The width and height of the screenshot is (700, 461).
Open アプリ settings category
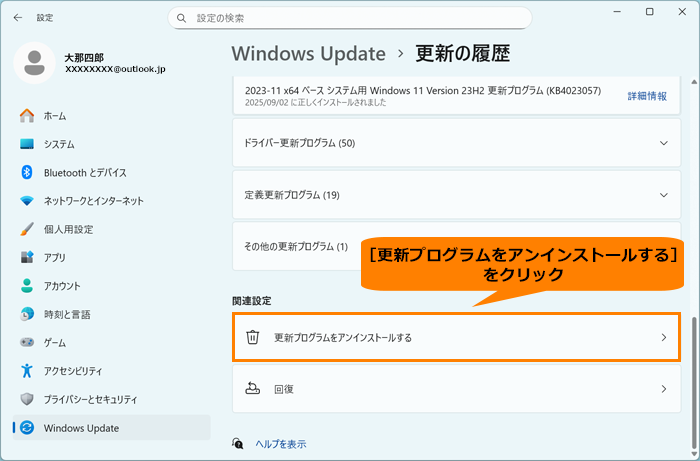coord(54,257)
